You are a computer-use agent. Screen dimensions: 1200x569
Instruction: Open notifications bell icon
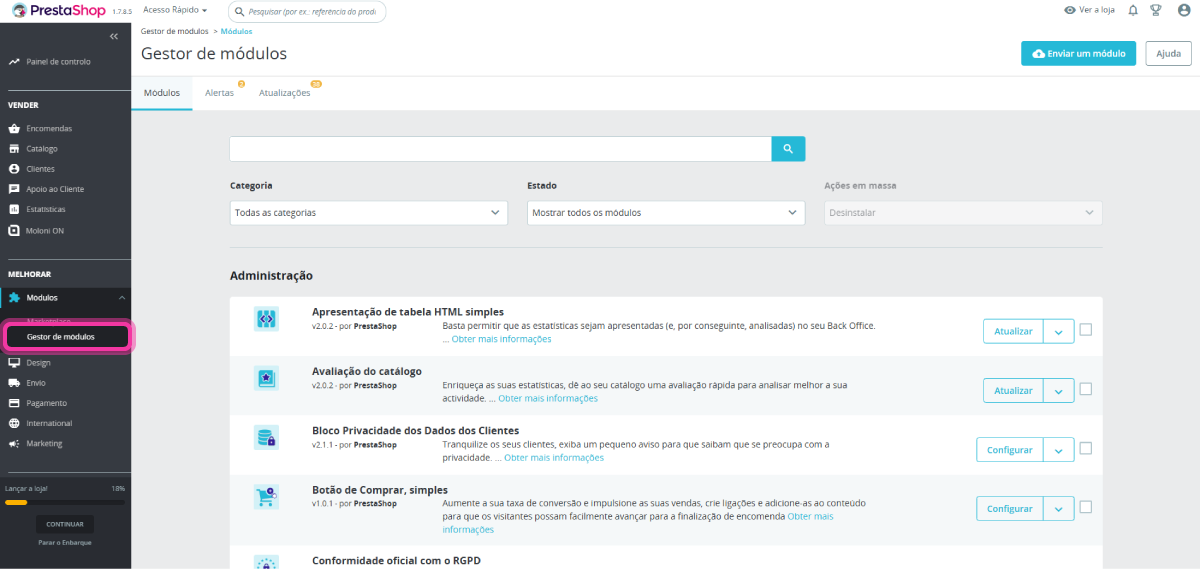point(1133,10)
